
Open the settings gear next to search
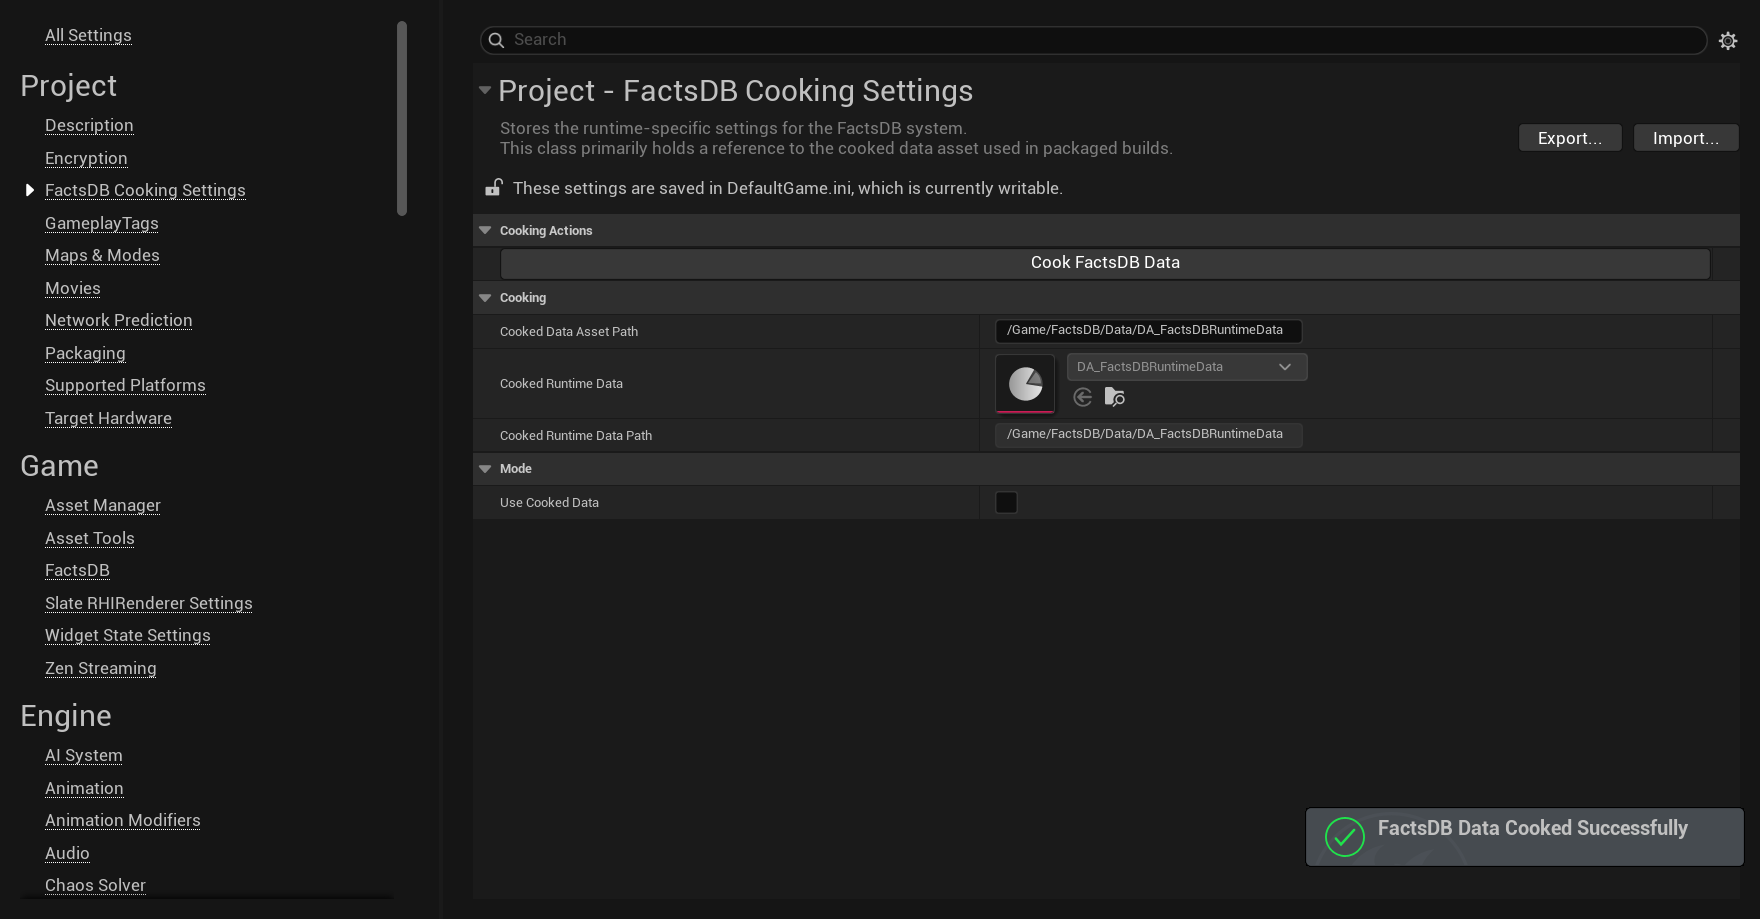pos(1727,41)
